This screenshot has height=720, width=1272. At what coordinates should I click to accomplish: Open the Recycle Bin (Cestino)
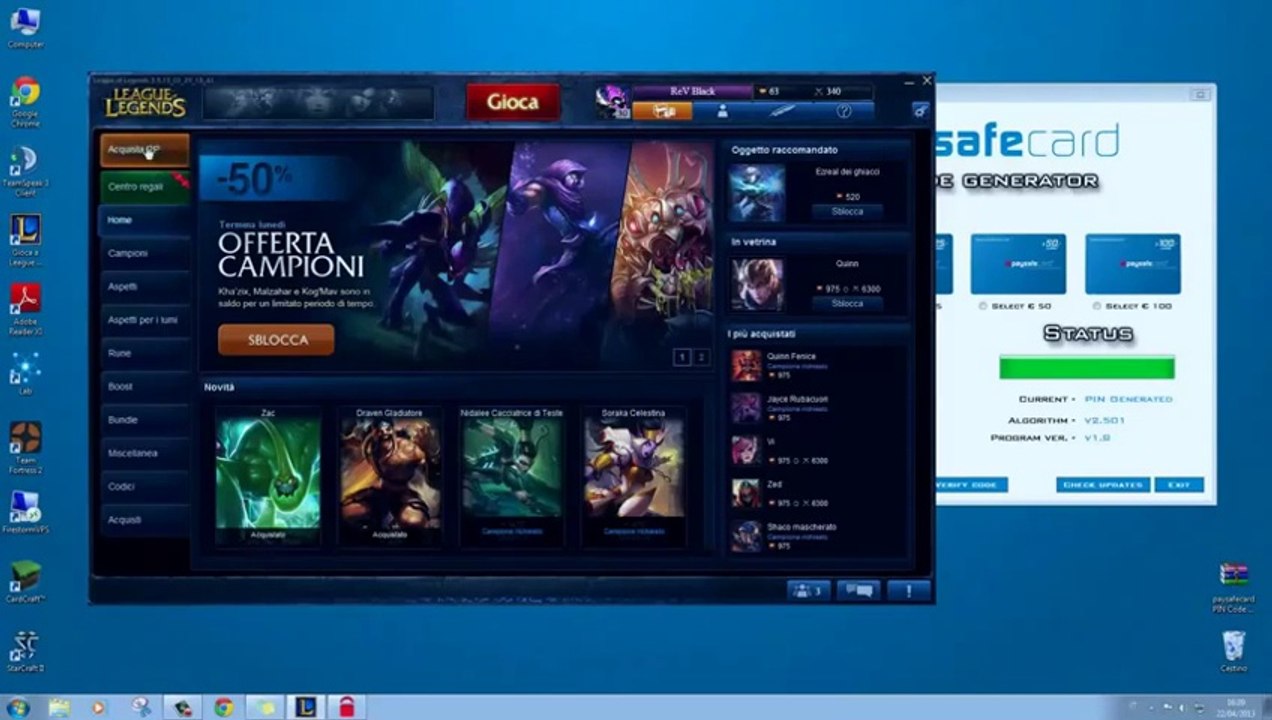(1233, 651)
